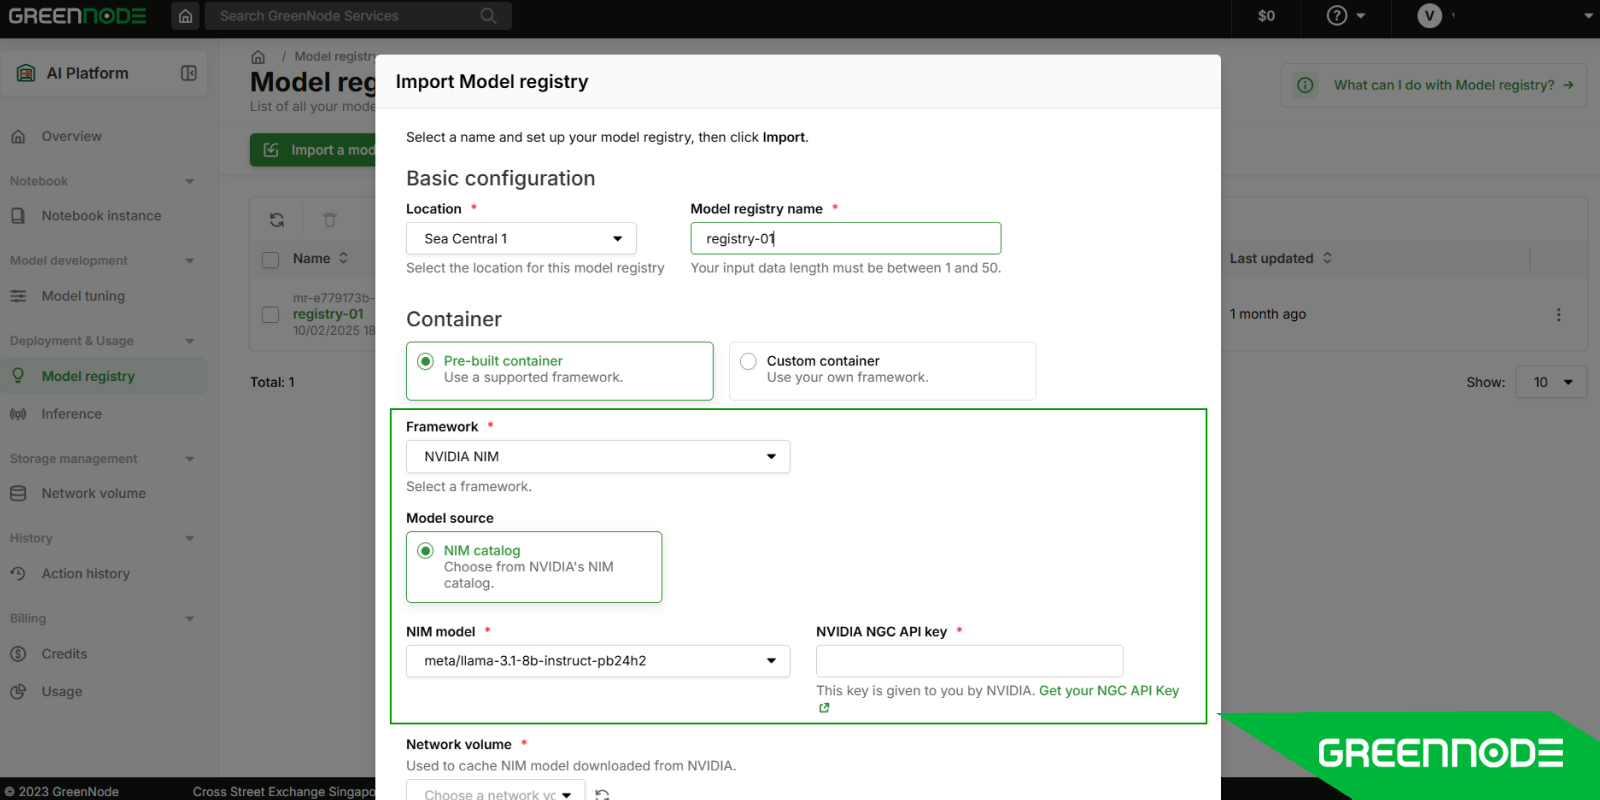The height and width of the screenshot is (800, 1600).
Task: Click the GreenNode logo in top bar
Action: coord(78,16)
